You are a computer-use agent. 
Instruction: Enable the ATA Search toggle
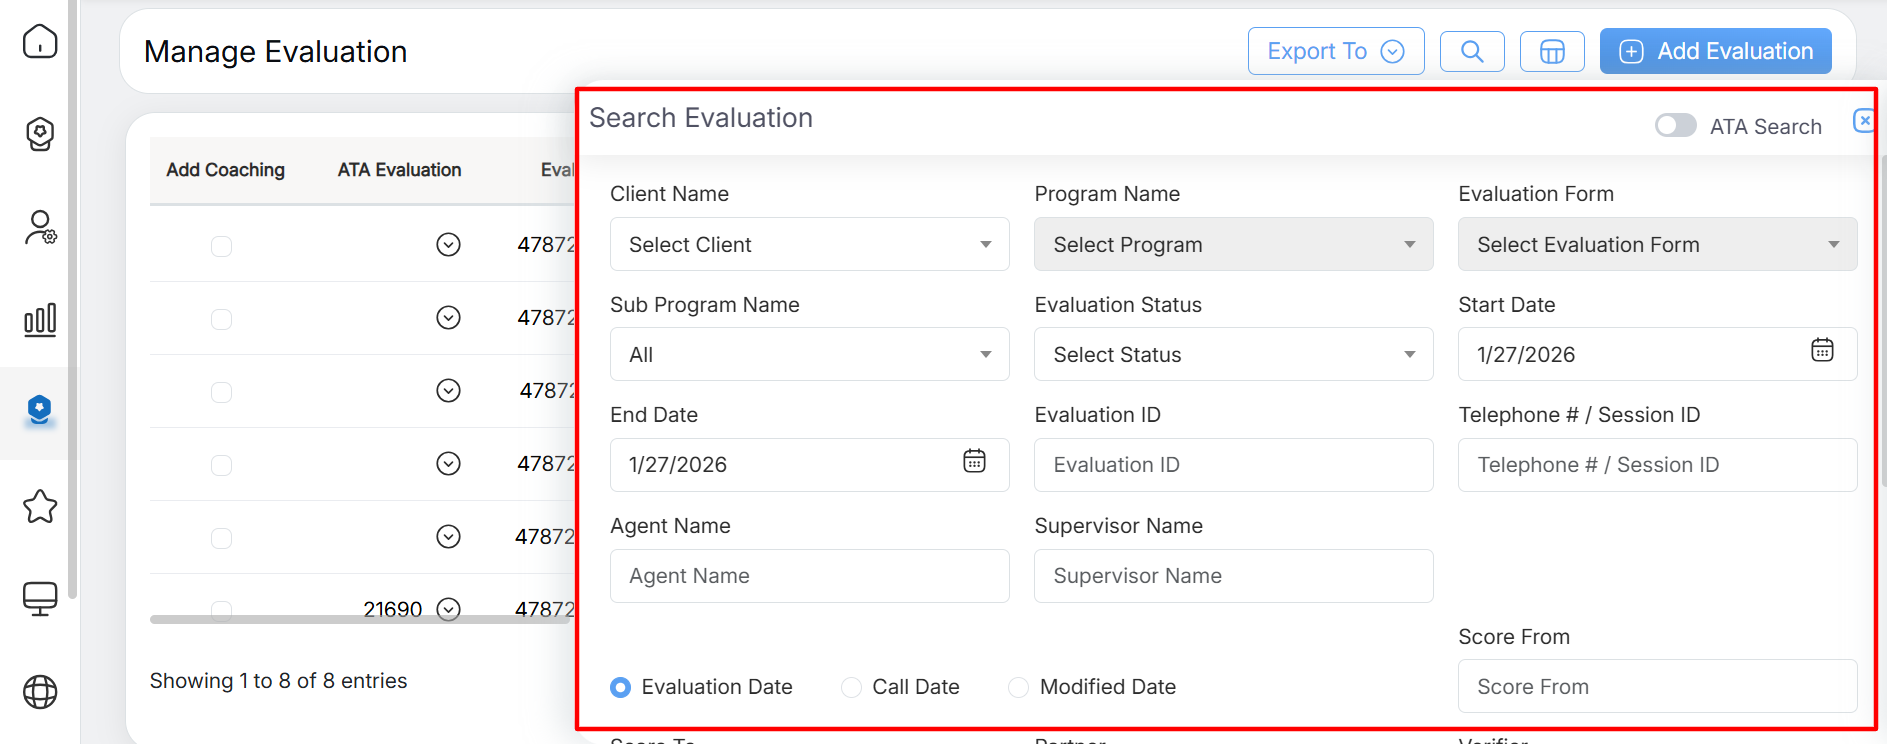[1675, 125]
